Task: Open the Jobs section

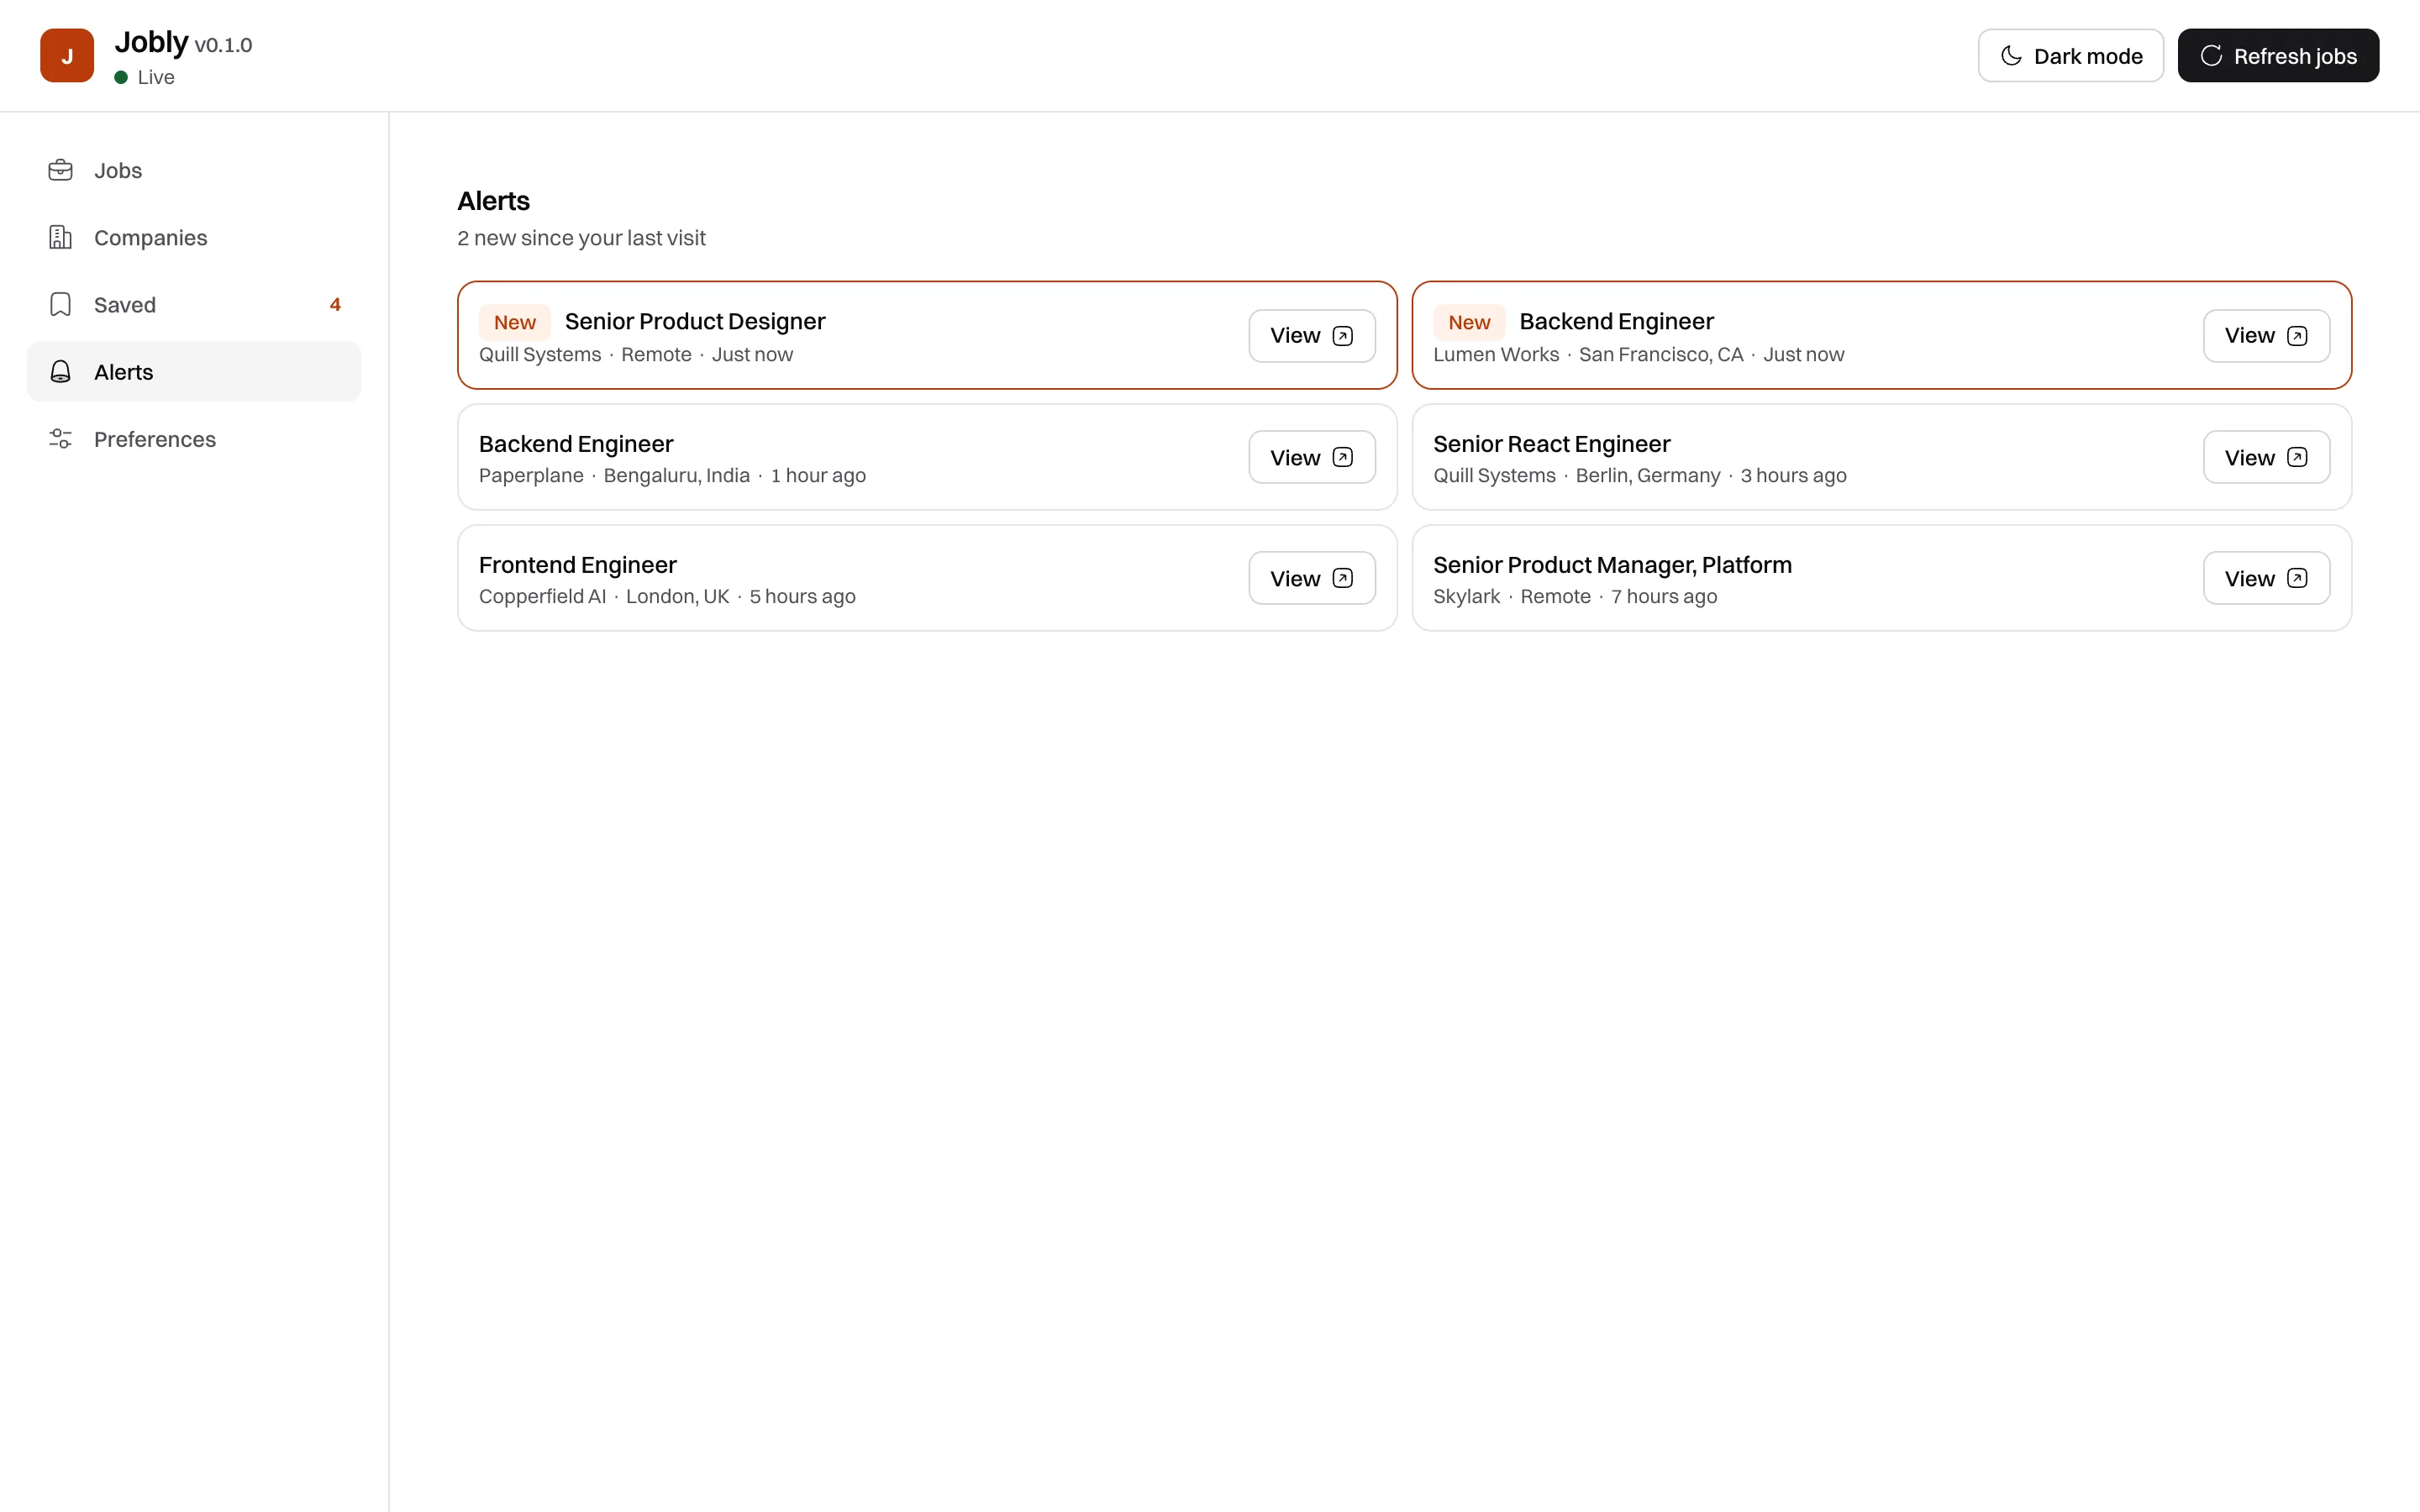Action: [x=194, y=170]
